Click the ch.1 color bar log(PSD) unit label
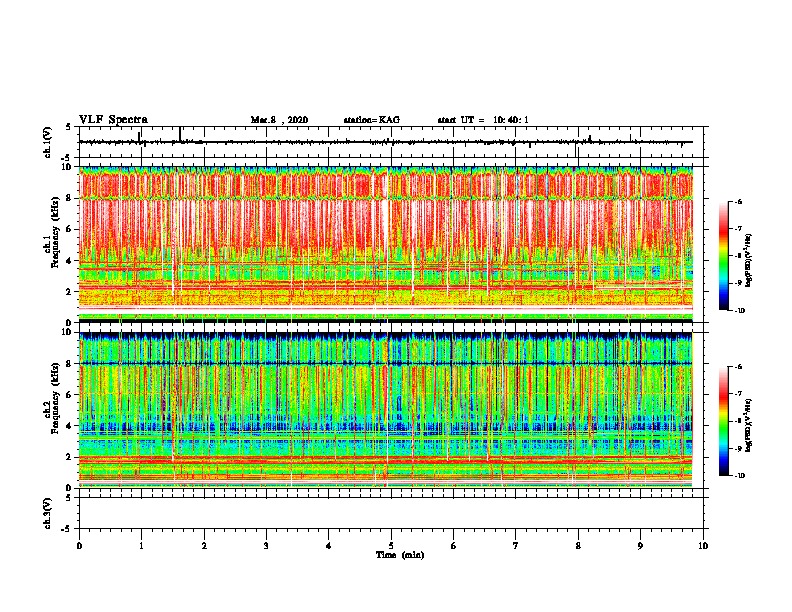 (749, 261)
